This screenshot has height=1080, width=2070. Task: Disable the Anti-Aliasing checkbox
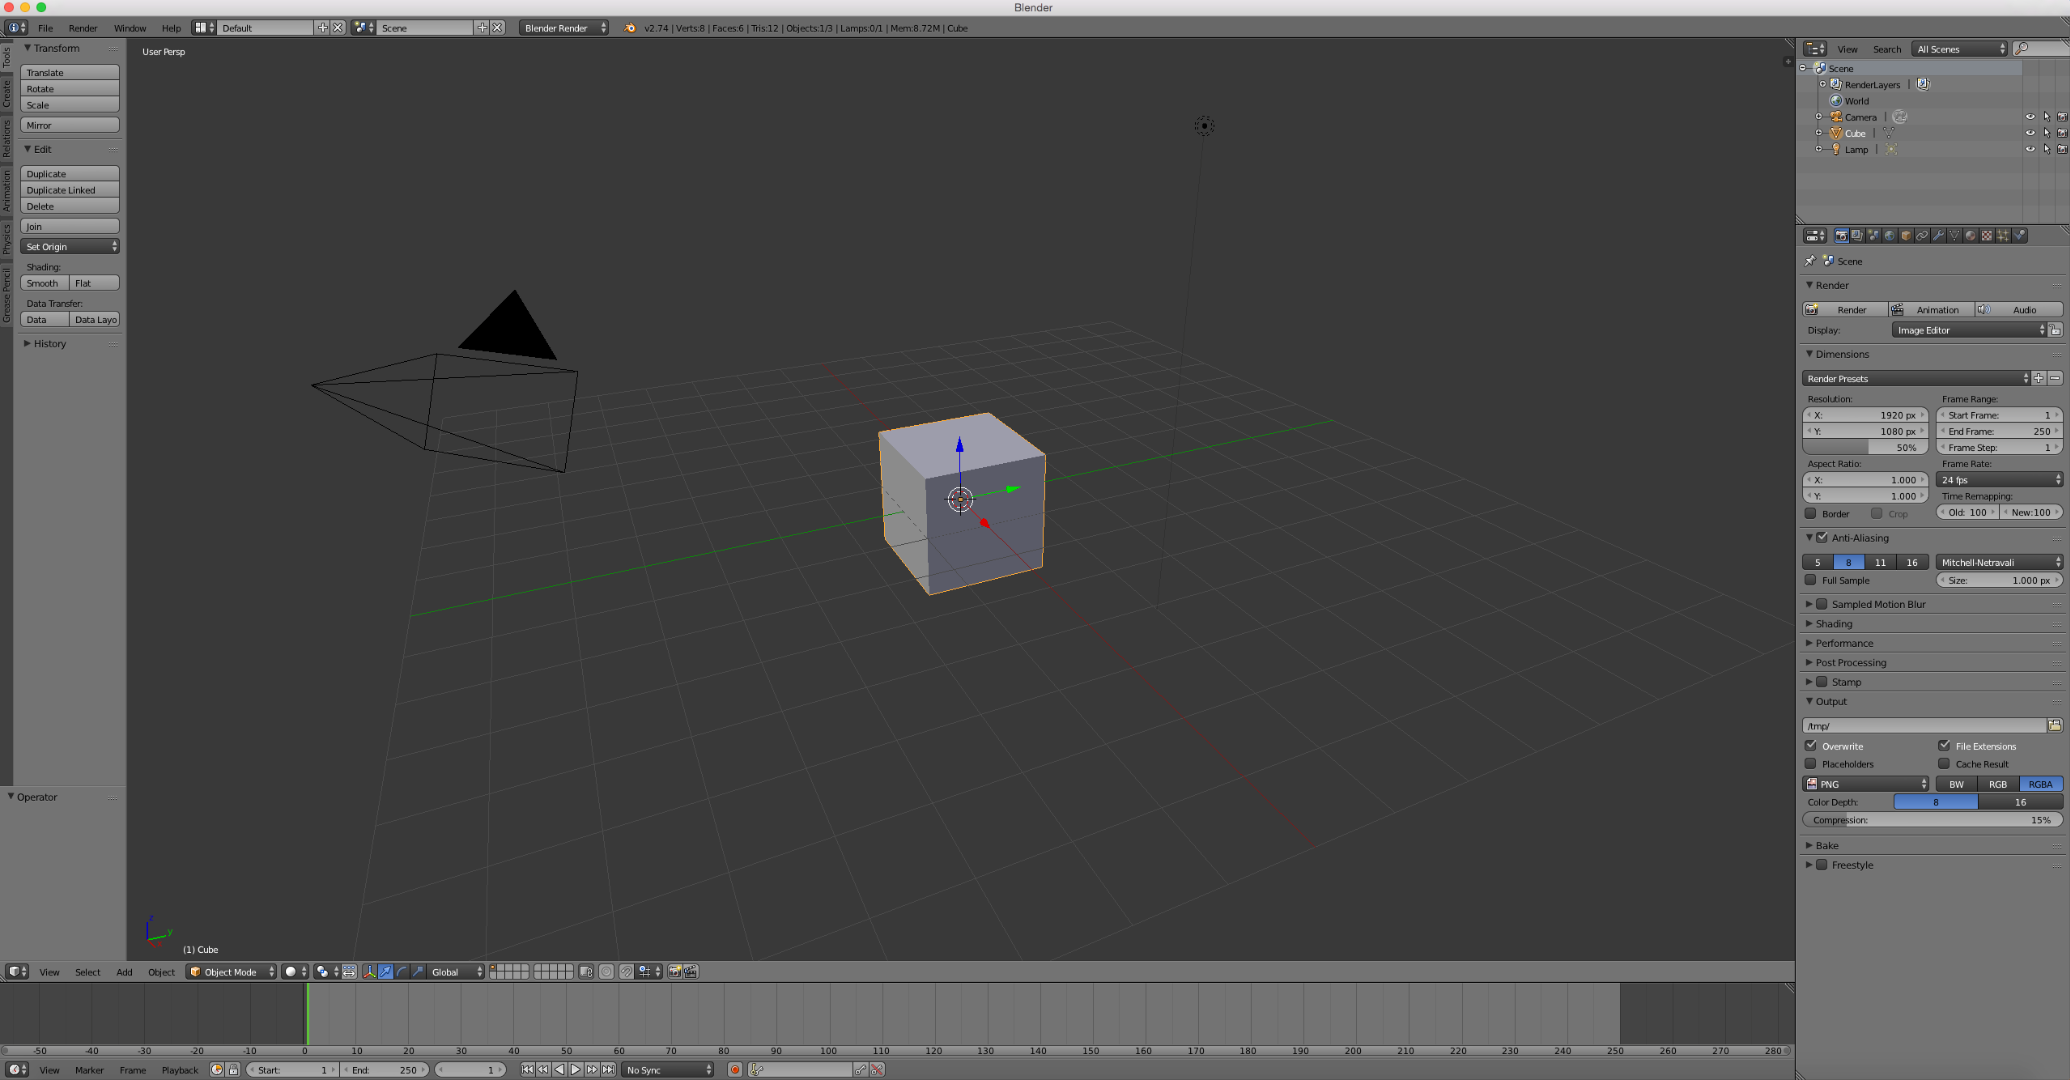coord(1822,537)
